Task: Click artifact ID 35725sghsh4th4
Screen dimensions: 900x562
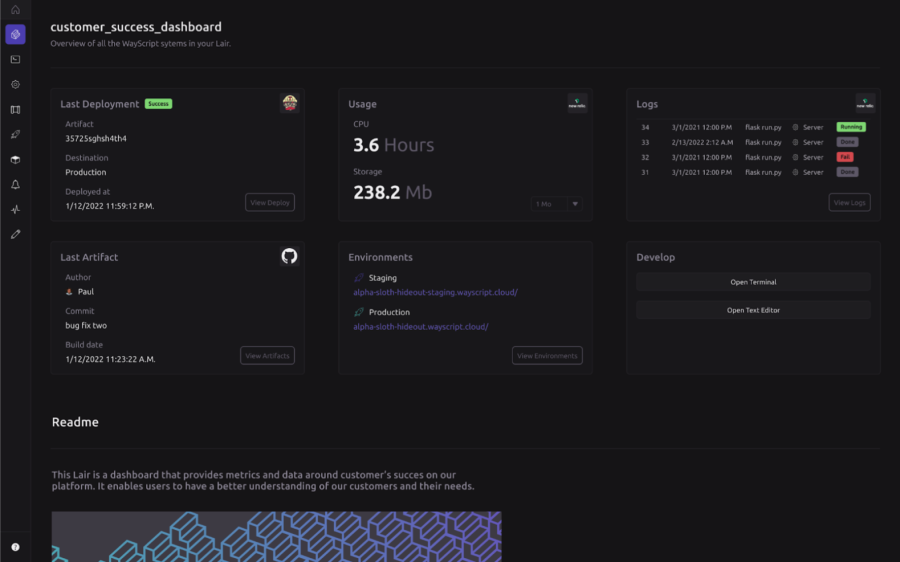Action: click(x=96, y=138)
